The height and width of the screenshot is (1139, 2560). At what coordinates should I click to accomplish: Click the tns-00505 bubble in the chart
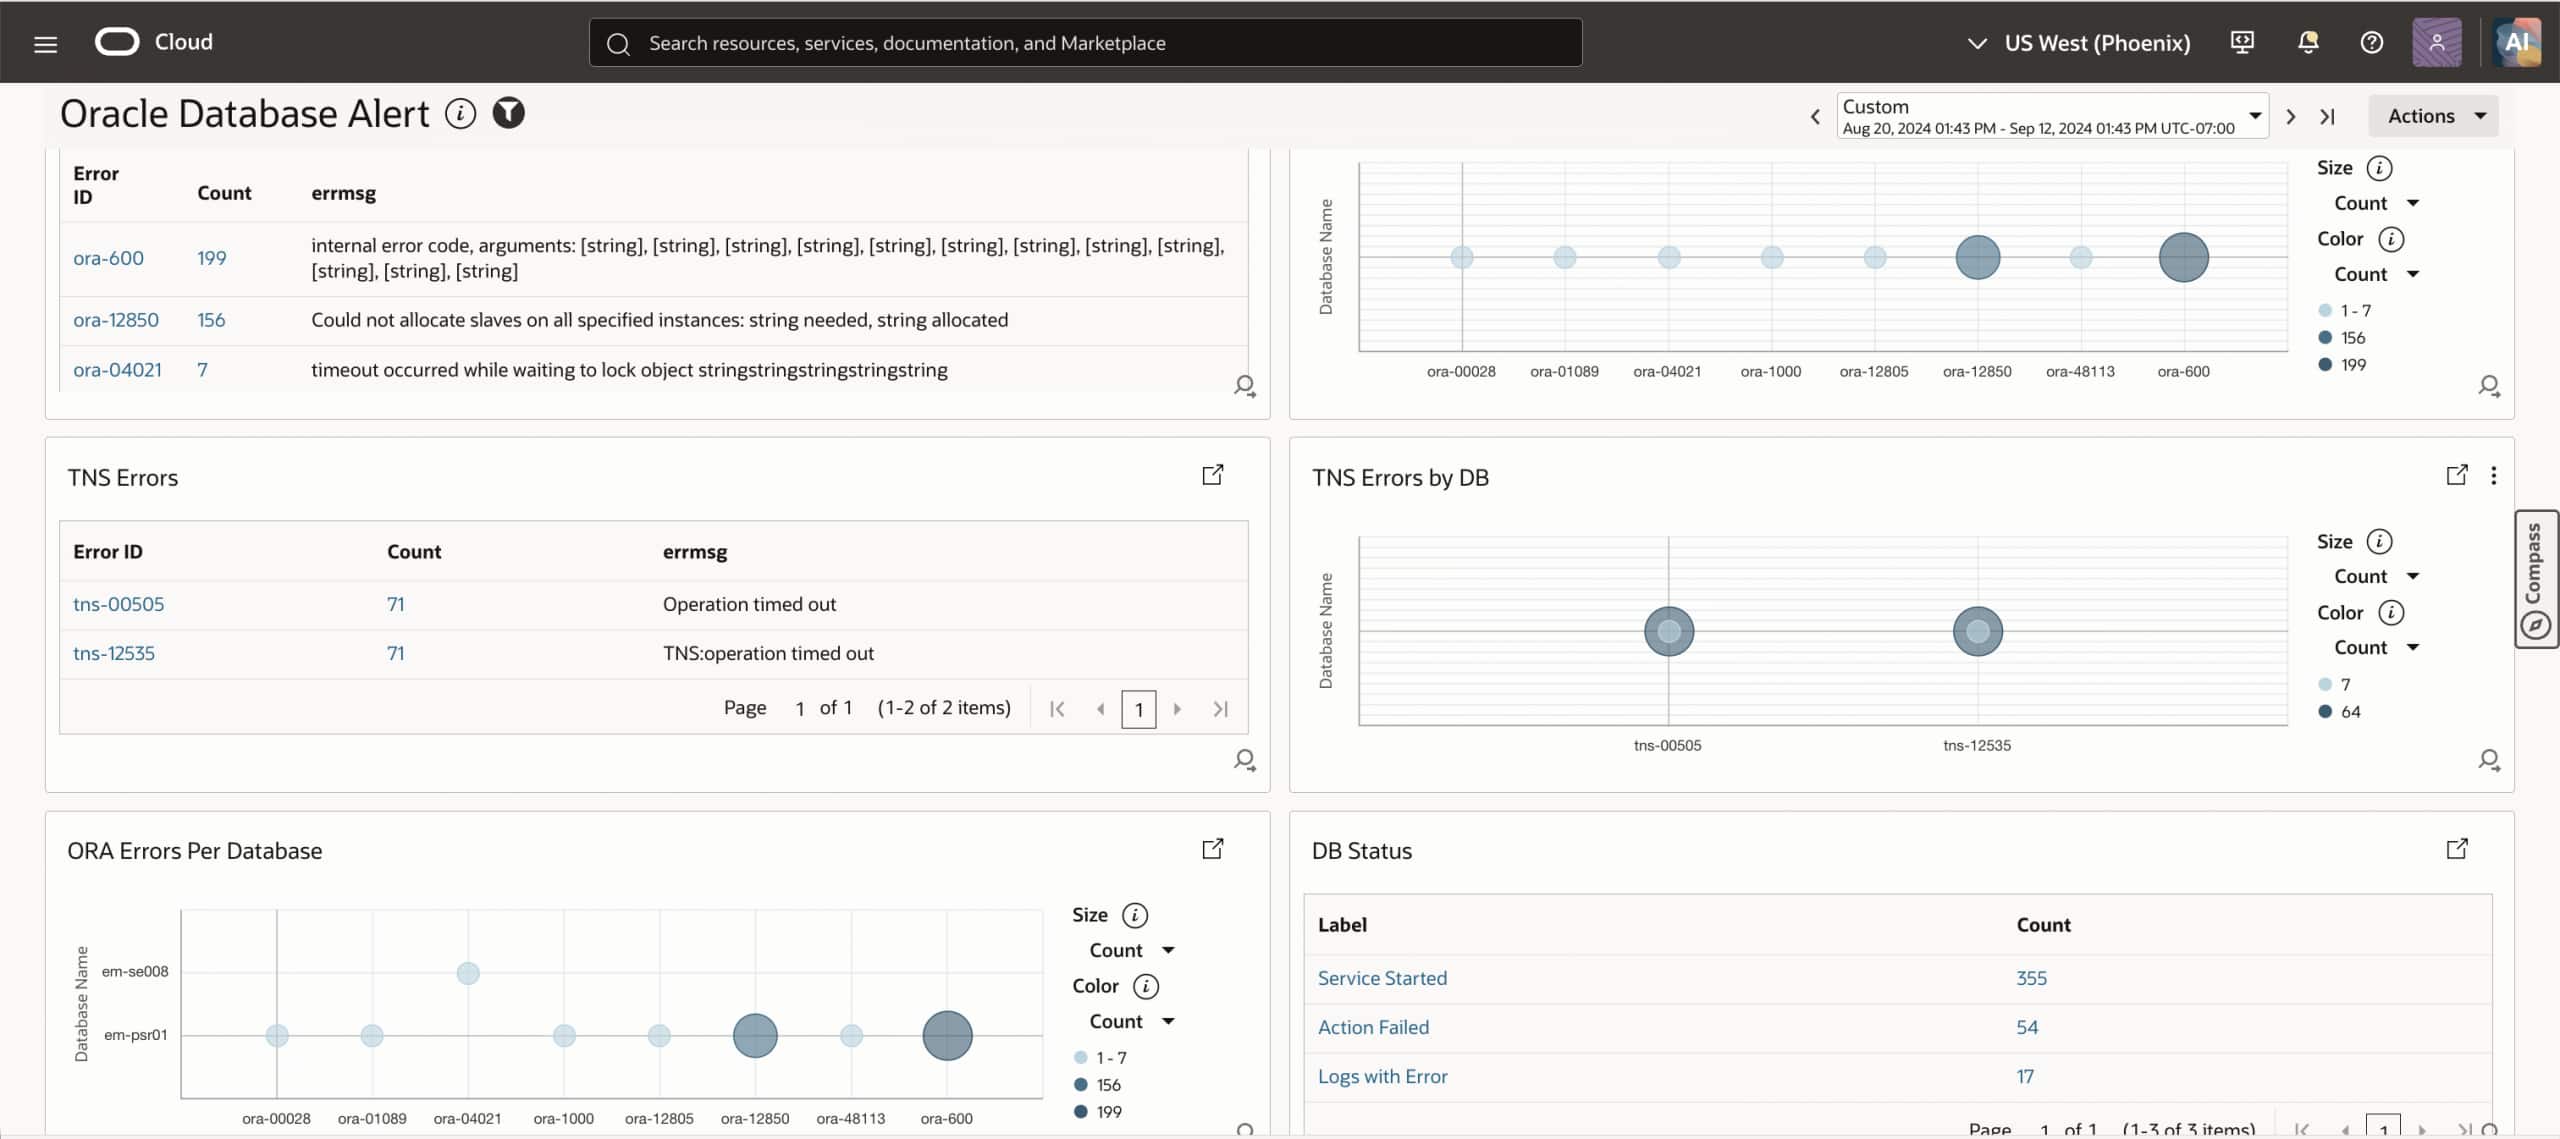[x=1669, y=631]
